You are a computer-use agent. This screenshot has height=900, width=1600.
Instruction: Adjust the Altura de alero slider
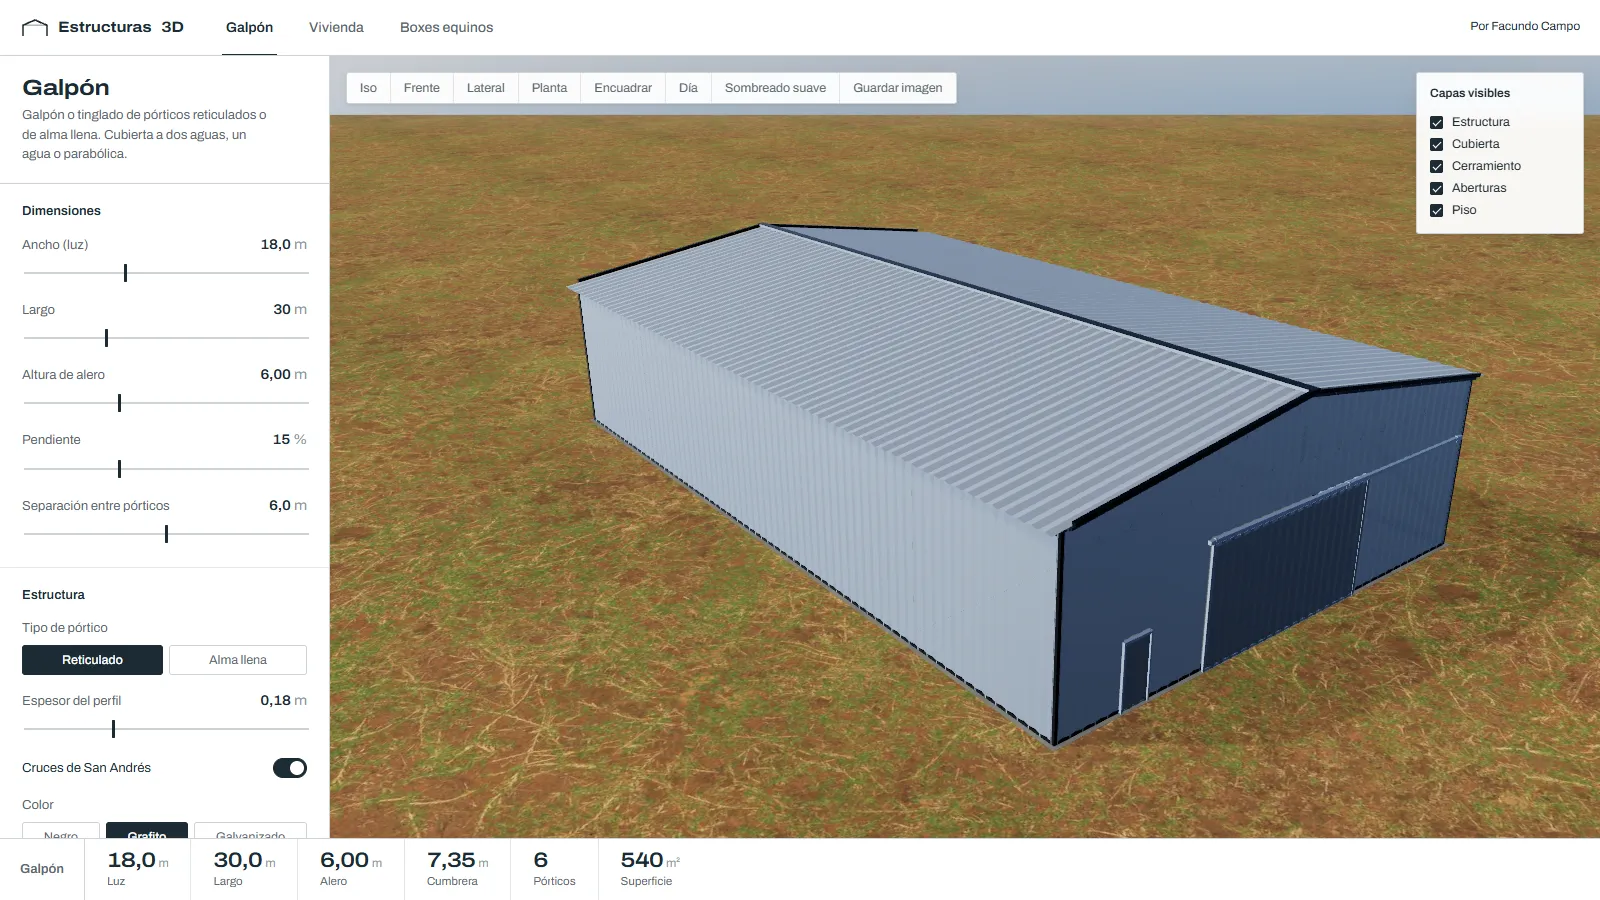[x=165, y=403]
